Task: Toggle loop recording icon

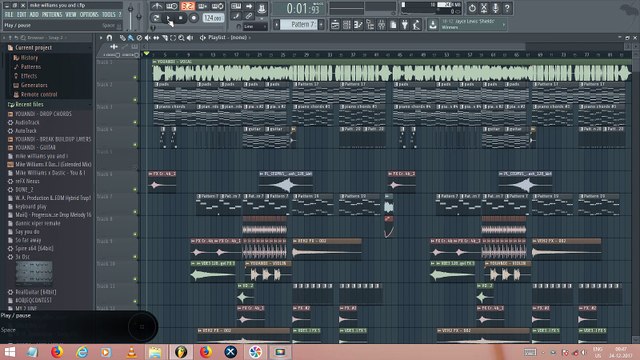Action: coord(218,6)
